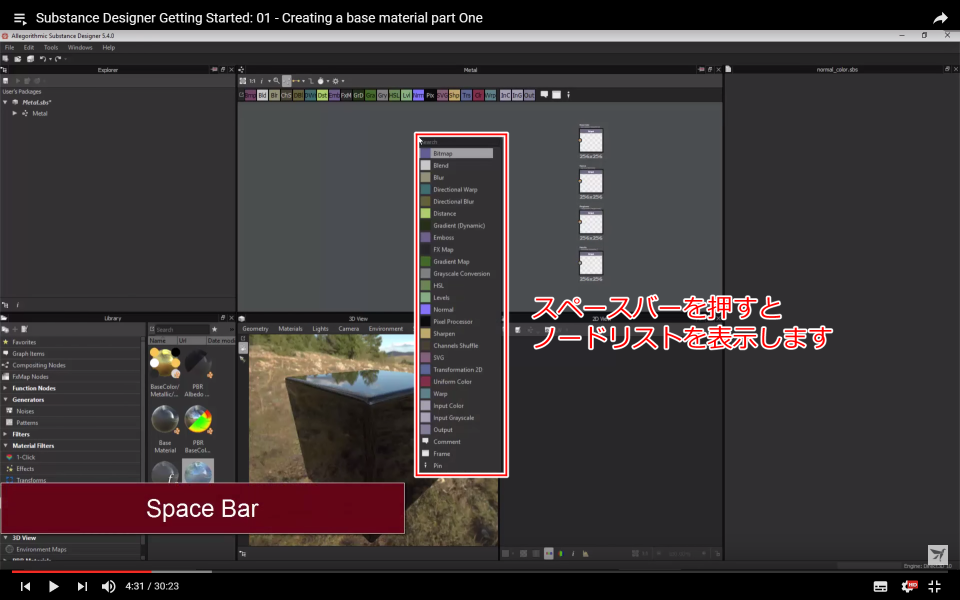Exit fullscreen video mode
The height and width of the screenshot is (600, 960).
[934, 587]
